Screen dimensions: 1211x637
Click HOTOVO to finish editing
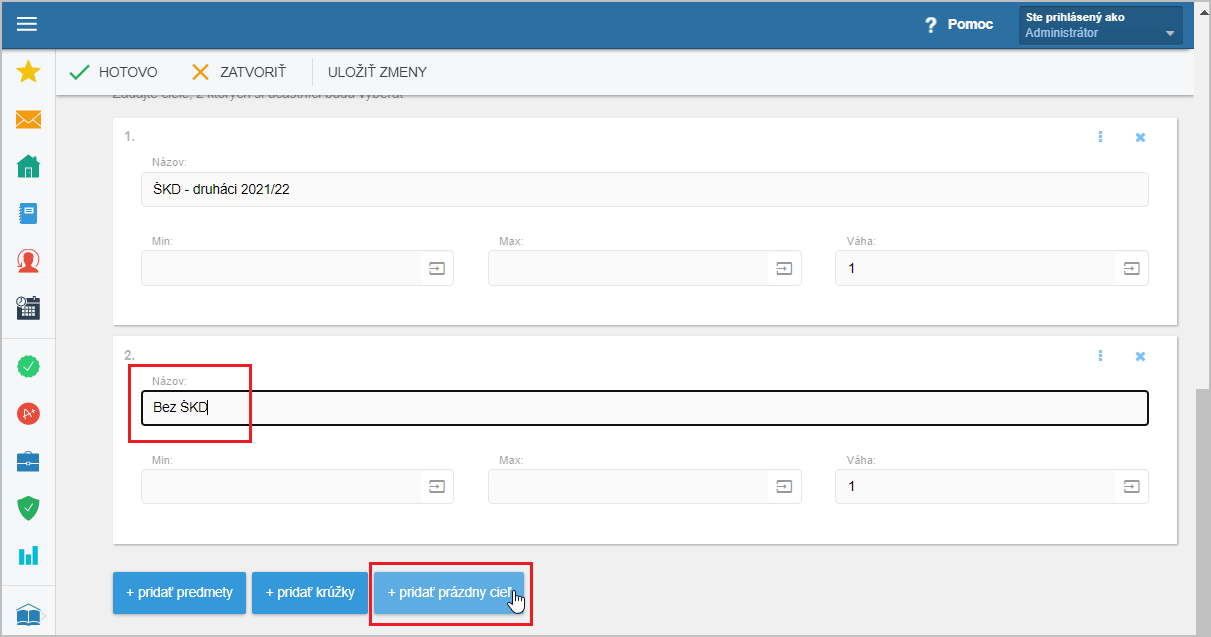113,72
